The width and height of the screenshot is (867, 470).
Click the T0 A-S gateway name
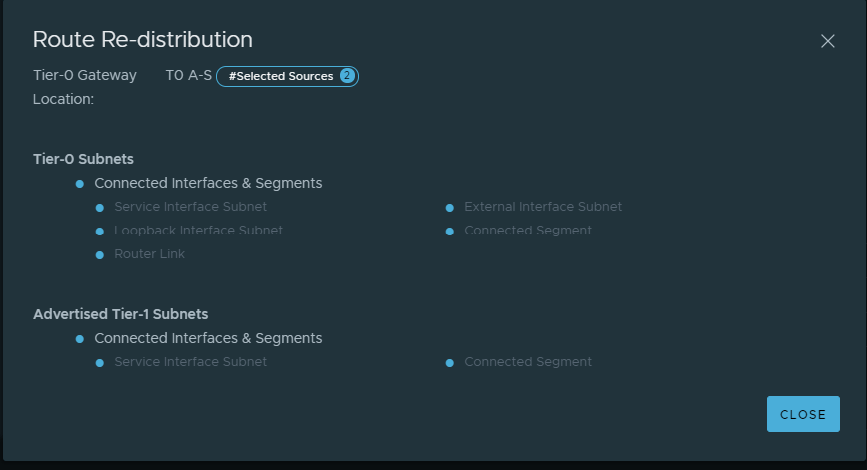[188, 76]
